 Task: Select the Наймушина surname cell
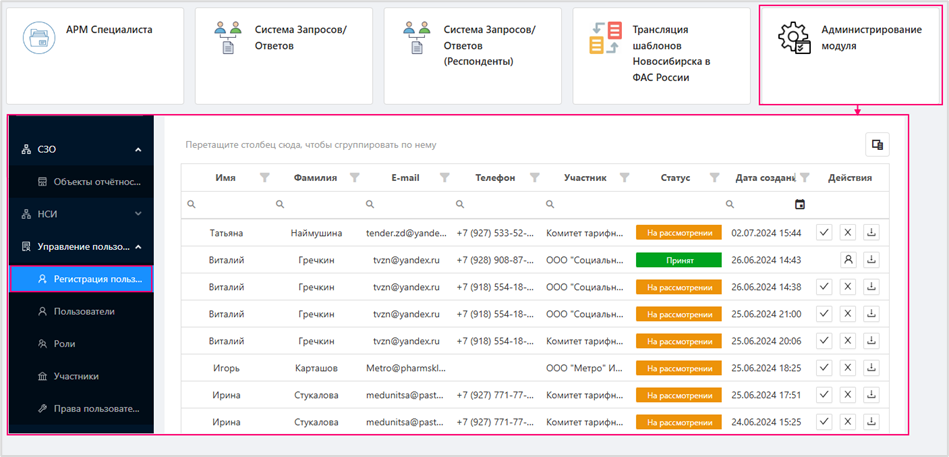(x=316, y=232)
